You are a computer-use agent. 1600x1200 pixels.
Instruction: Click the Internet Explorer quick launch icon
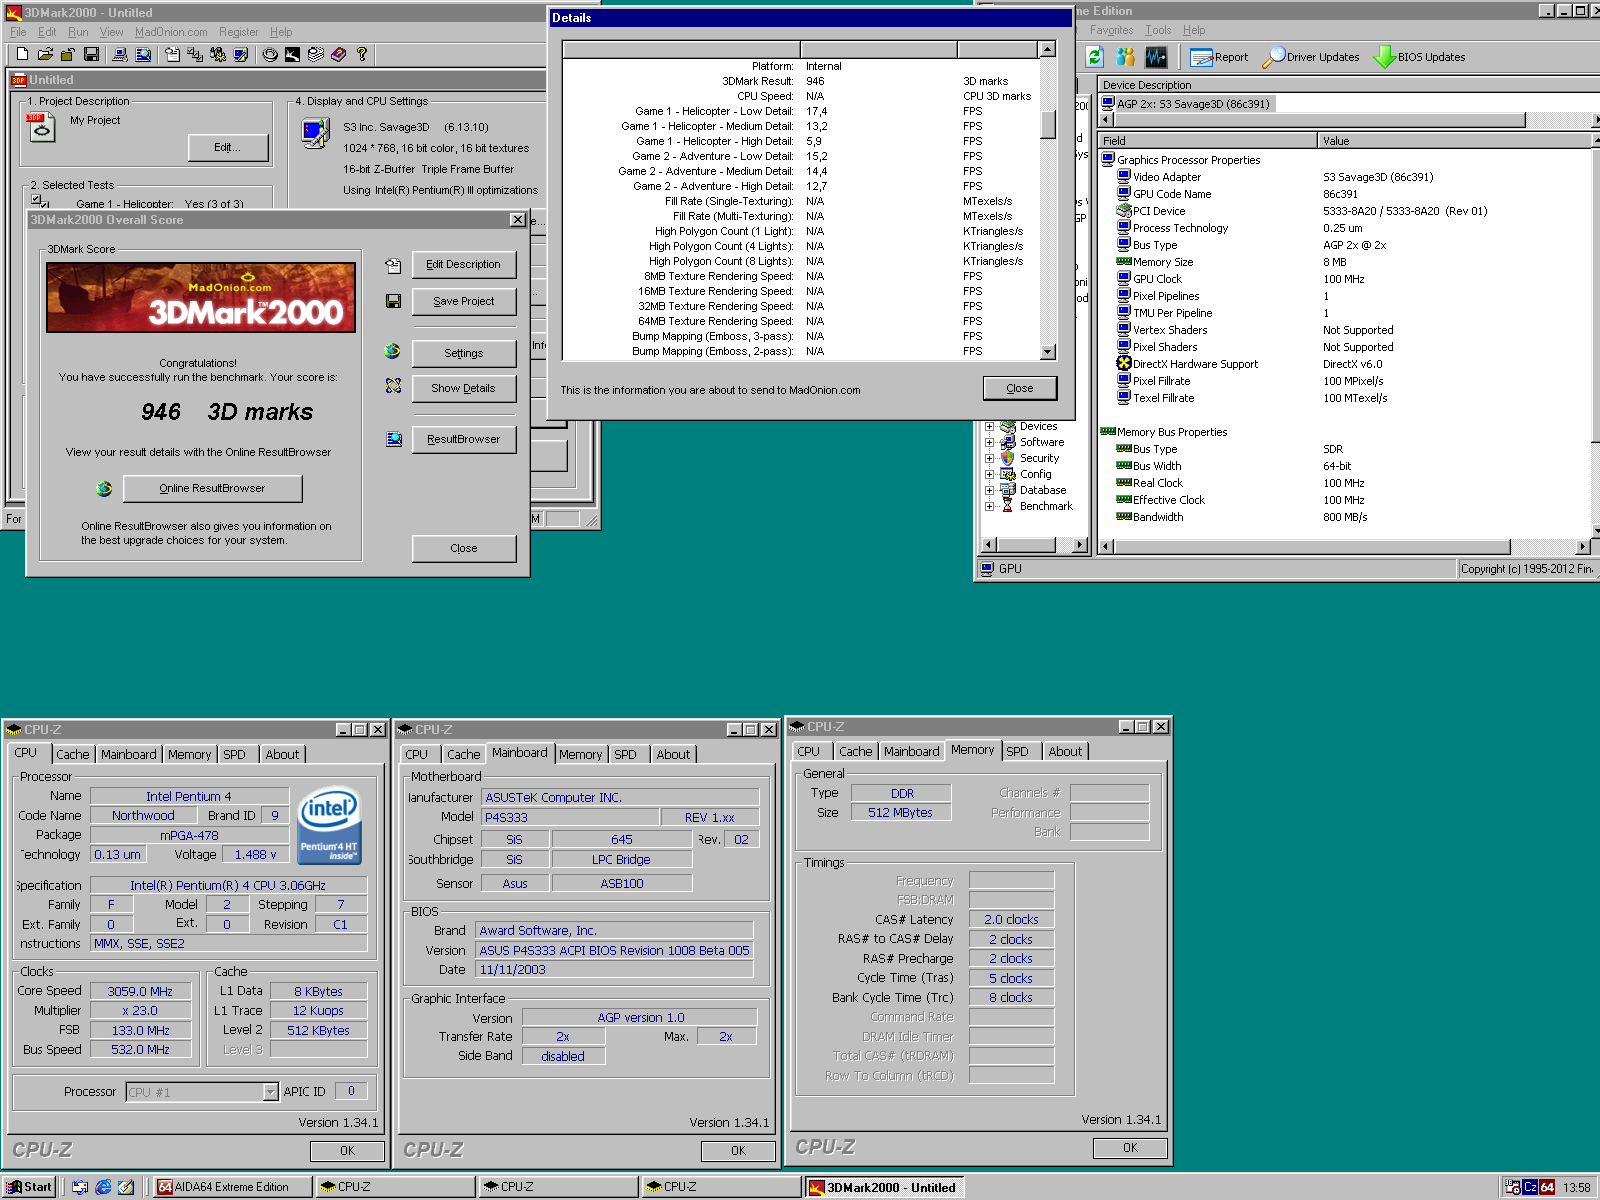103,1187
